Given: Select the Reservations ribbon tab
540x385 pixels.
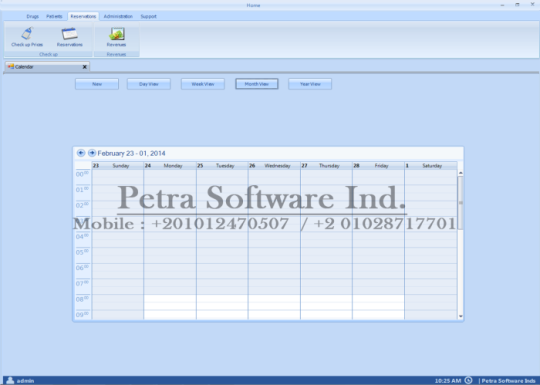Looking at the screenshot, I should point(83,16).
